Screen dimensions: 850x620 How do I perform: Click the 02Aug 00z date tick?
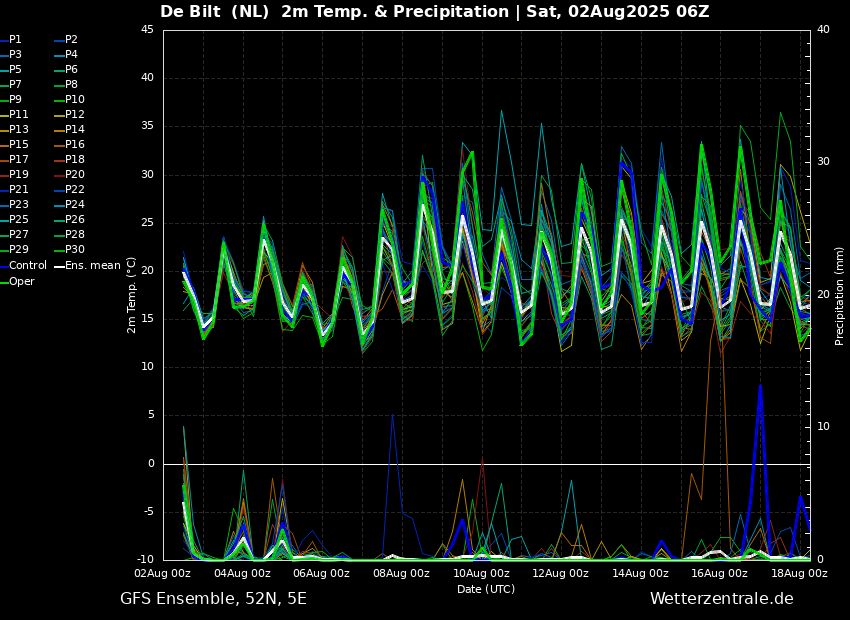pyautogui.click(x=163, y=574)
